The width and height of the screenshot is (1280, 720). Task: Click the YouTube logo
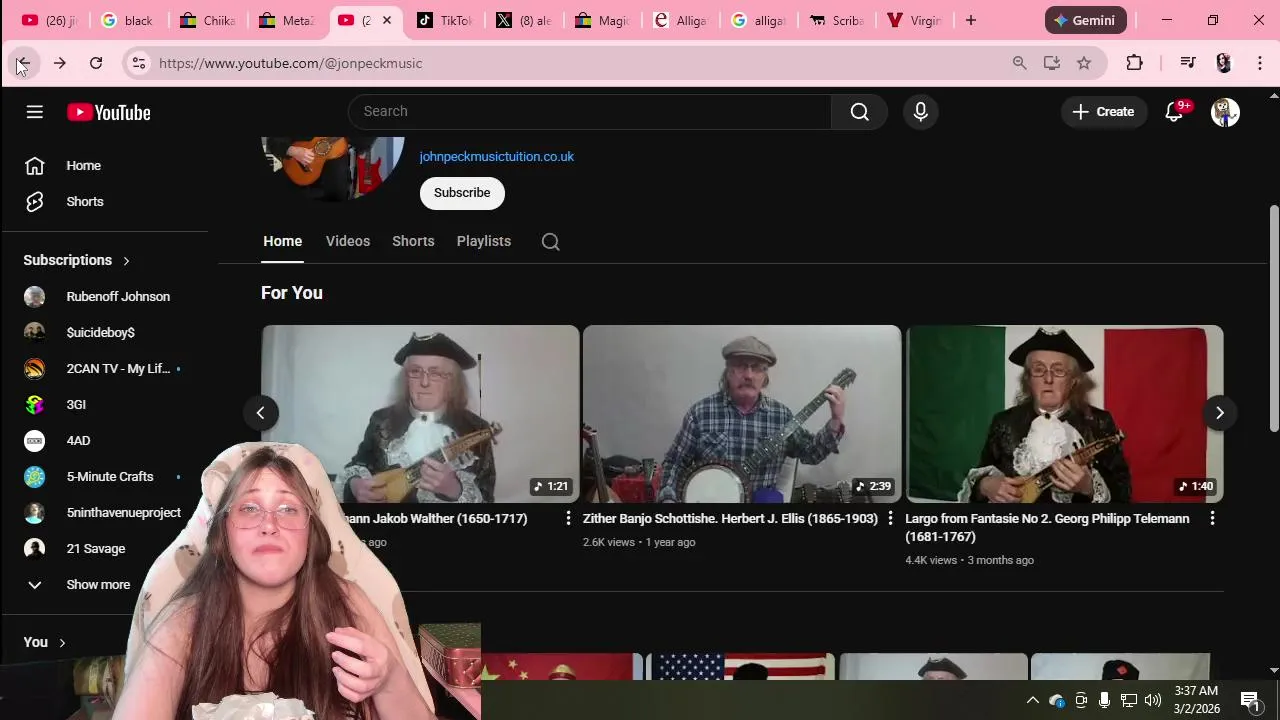click(109, 112)
